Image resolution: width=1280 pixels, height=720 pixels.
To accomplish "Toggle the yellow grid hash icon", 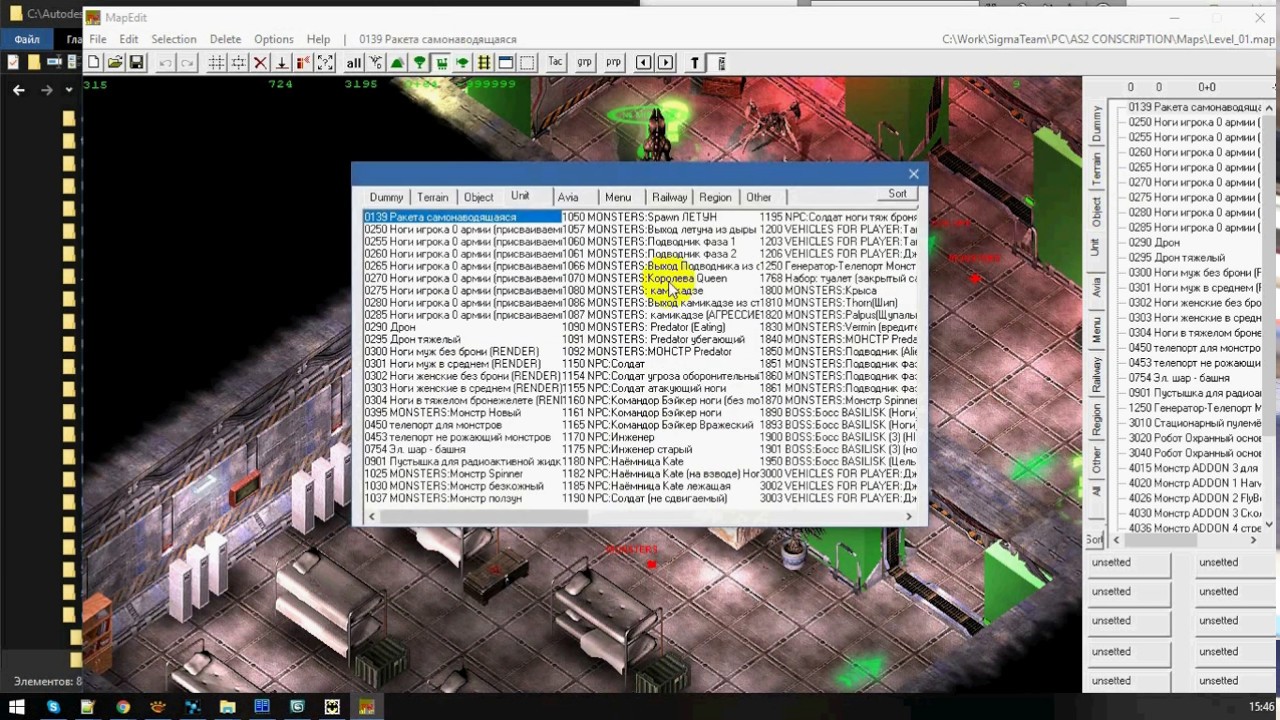I will tap(484, 63).
